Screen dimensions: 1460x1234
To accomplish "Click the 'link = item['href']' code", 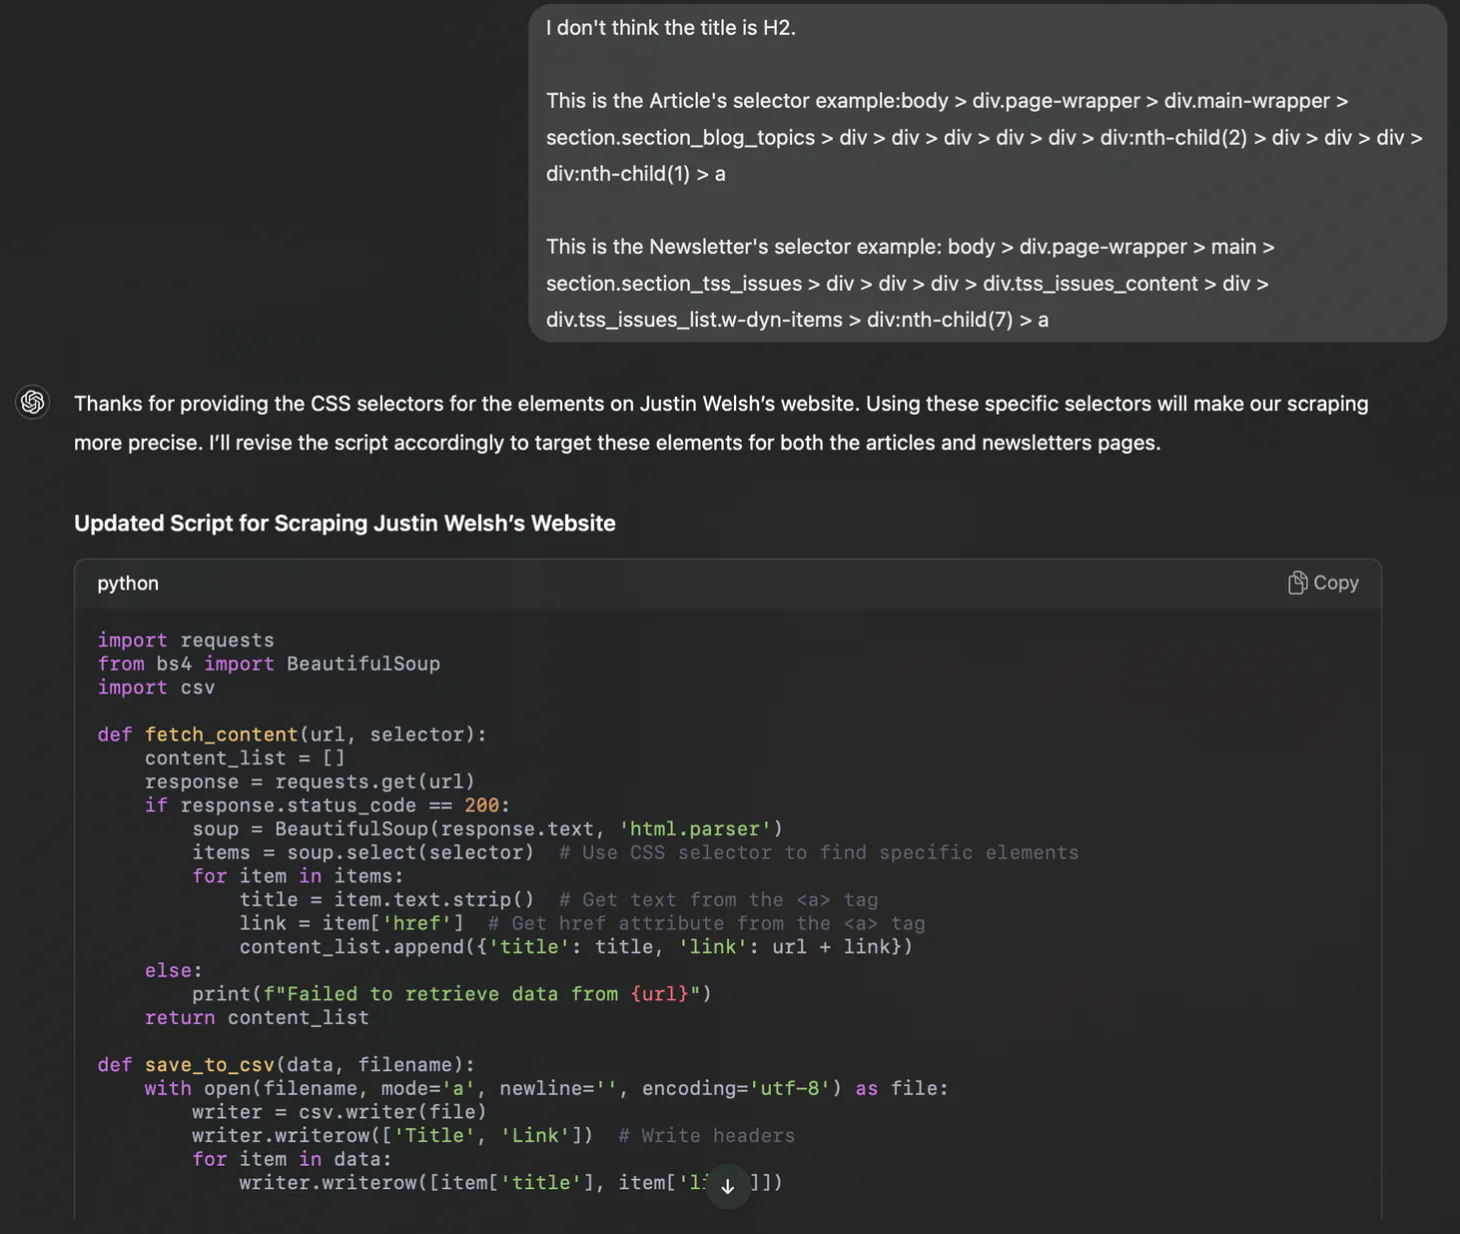I will point(352,924).
